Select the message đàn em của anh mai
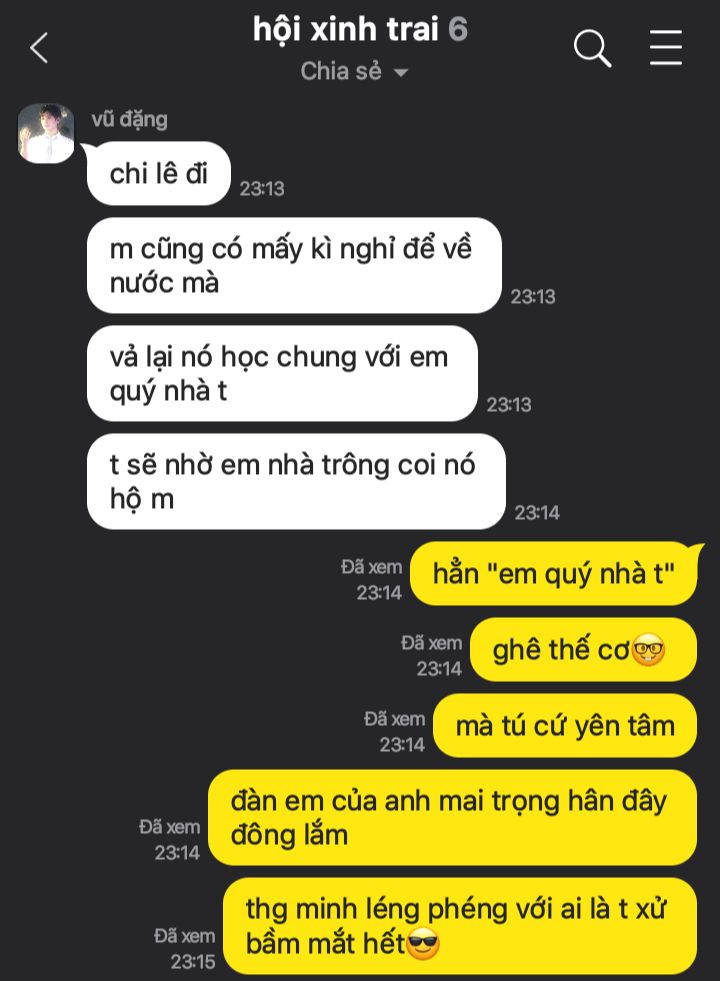720x981 pixels. (x=452, y=818)
